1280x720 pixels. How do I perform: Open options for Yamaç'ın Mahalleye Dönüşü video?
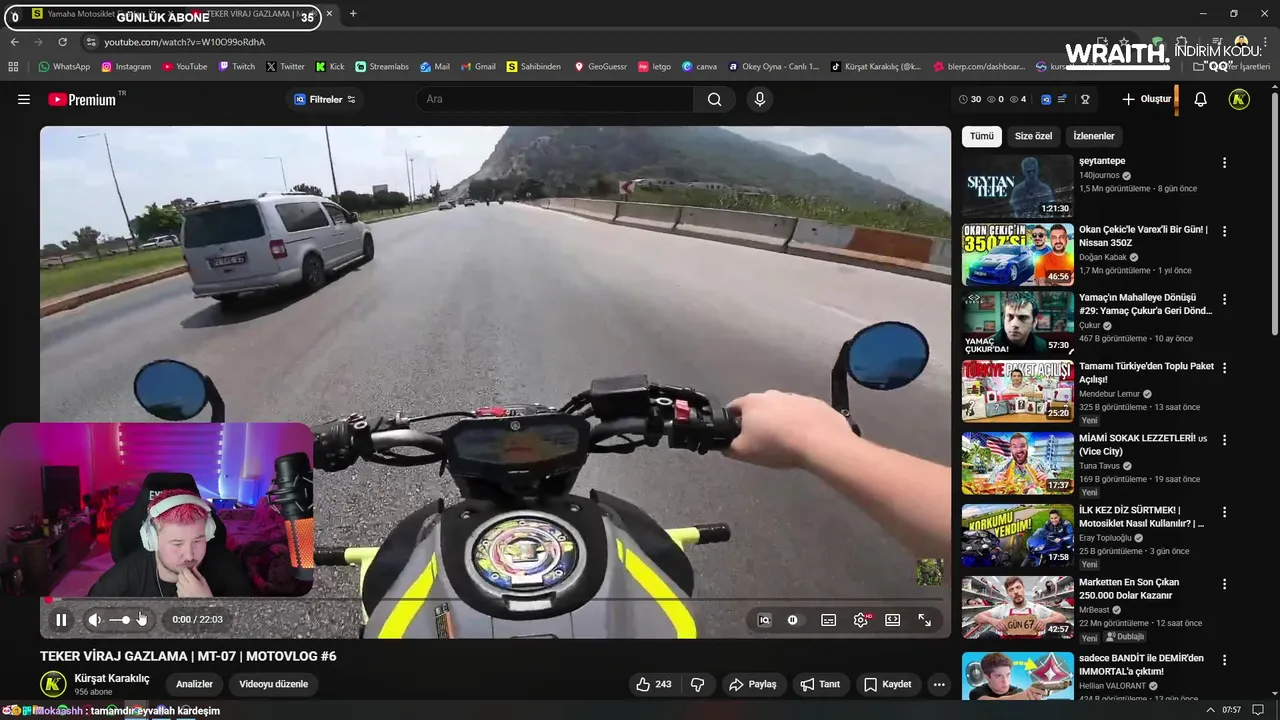[x=1224, y=299]
